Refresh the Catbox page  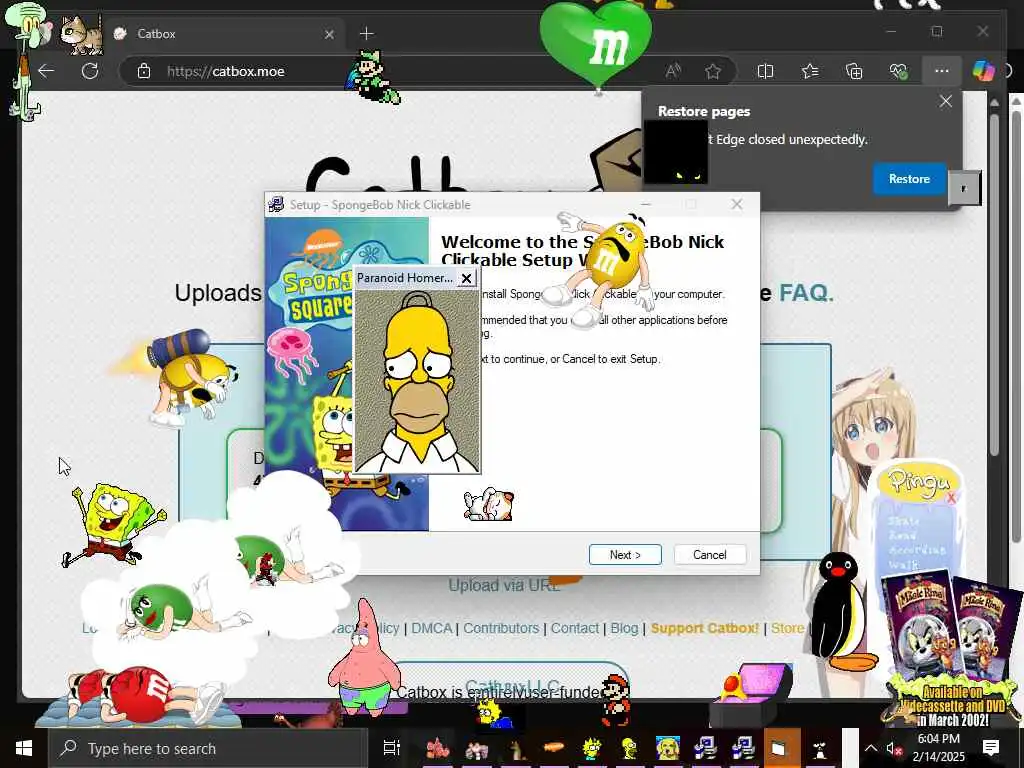(x=90, y=71)
